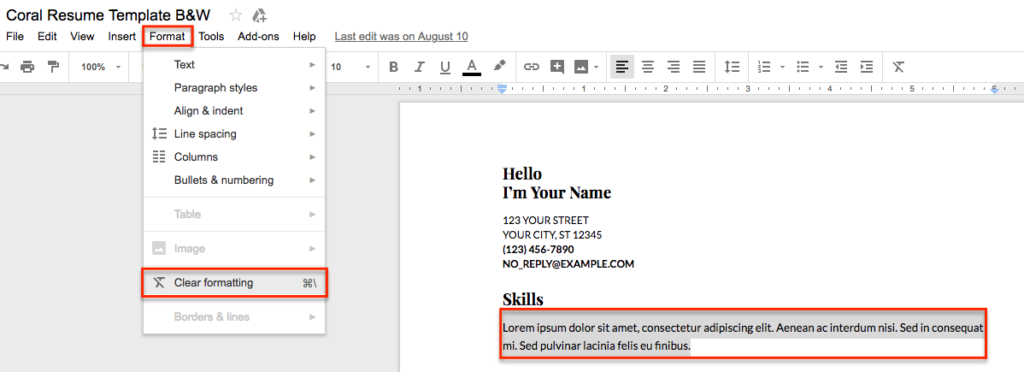
Task: Click the '(123) 456-7890' phone line
Action: 538,250
